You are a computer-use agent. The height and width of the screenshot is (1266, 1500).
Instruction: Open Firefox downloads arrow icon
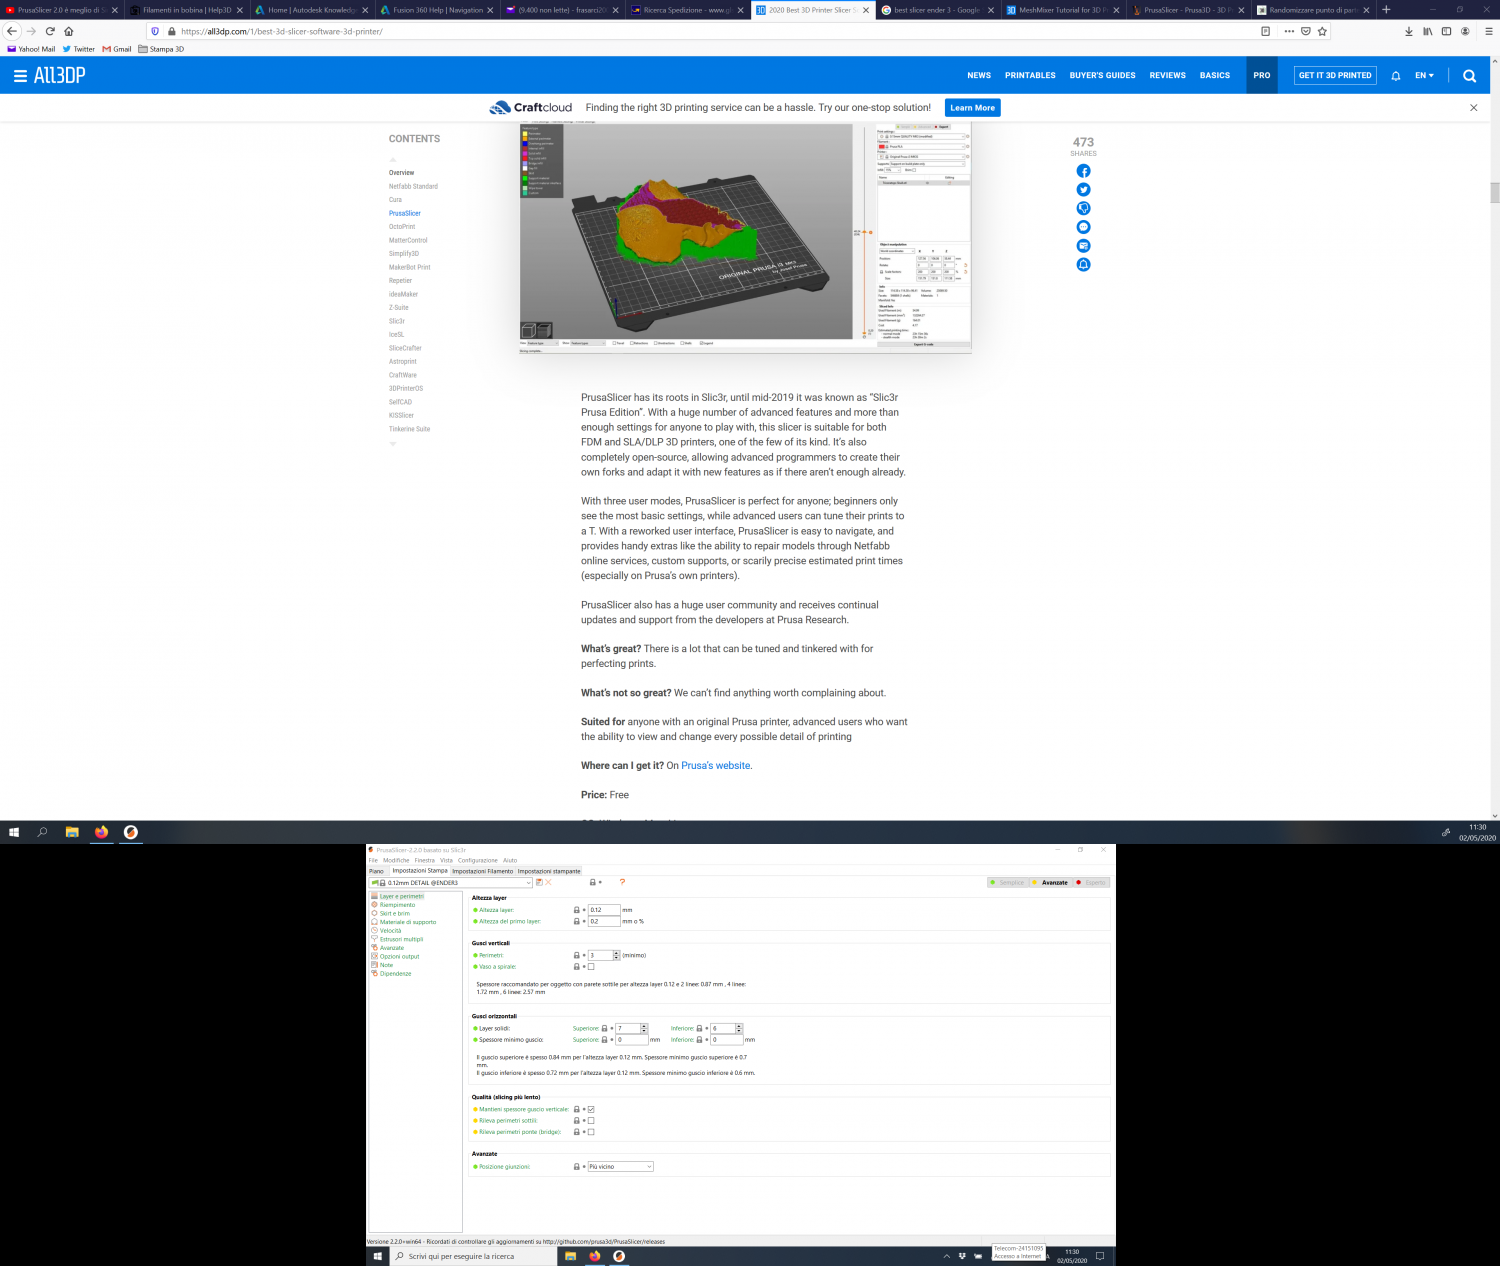(x=1409, y=31)
